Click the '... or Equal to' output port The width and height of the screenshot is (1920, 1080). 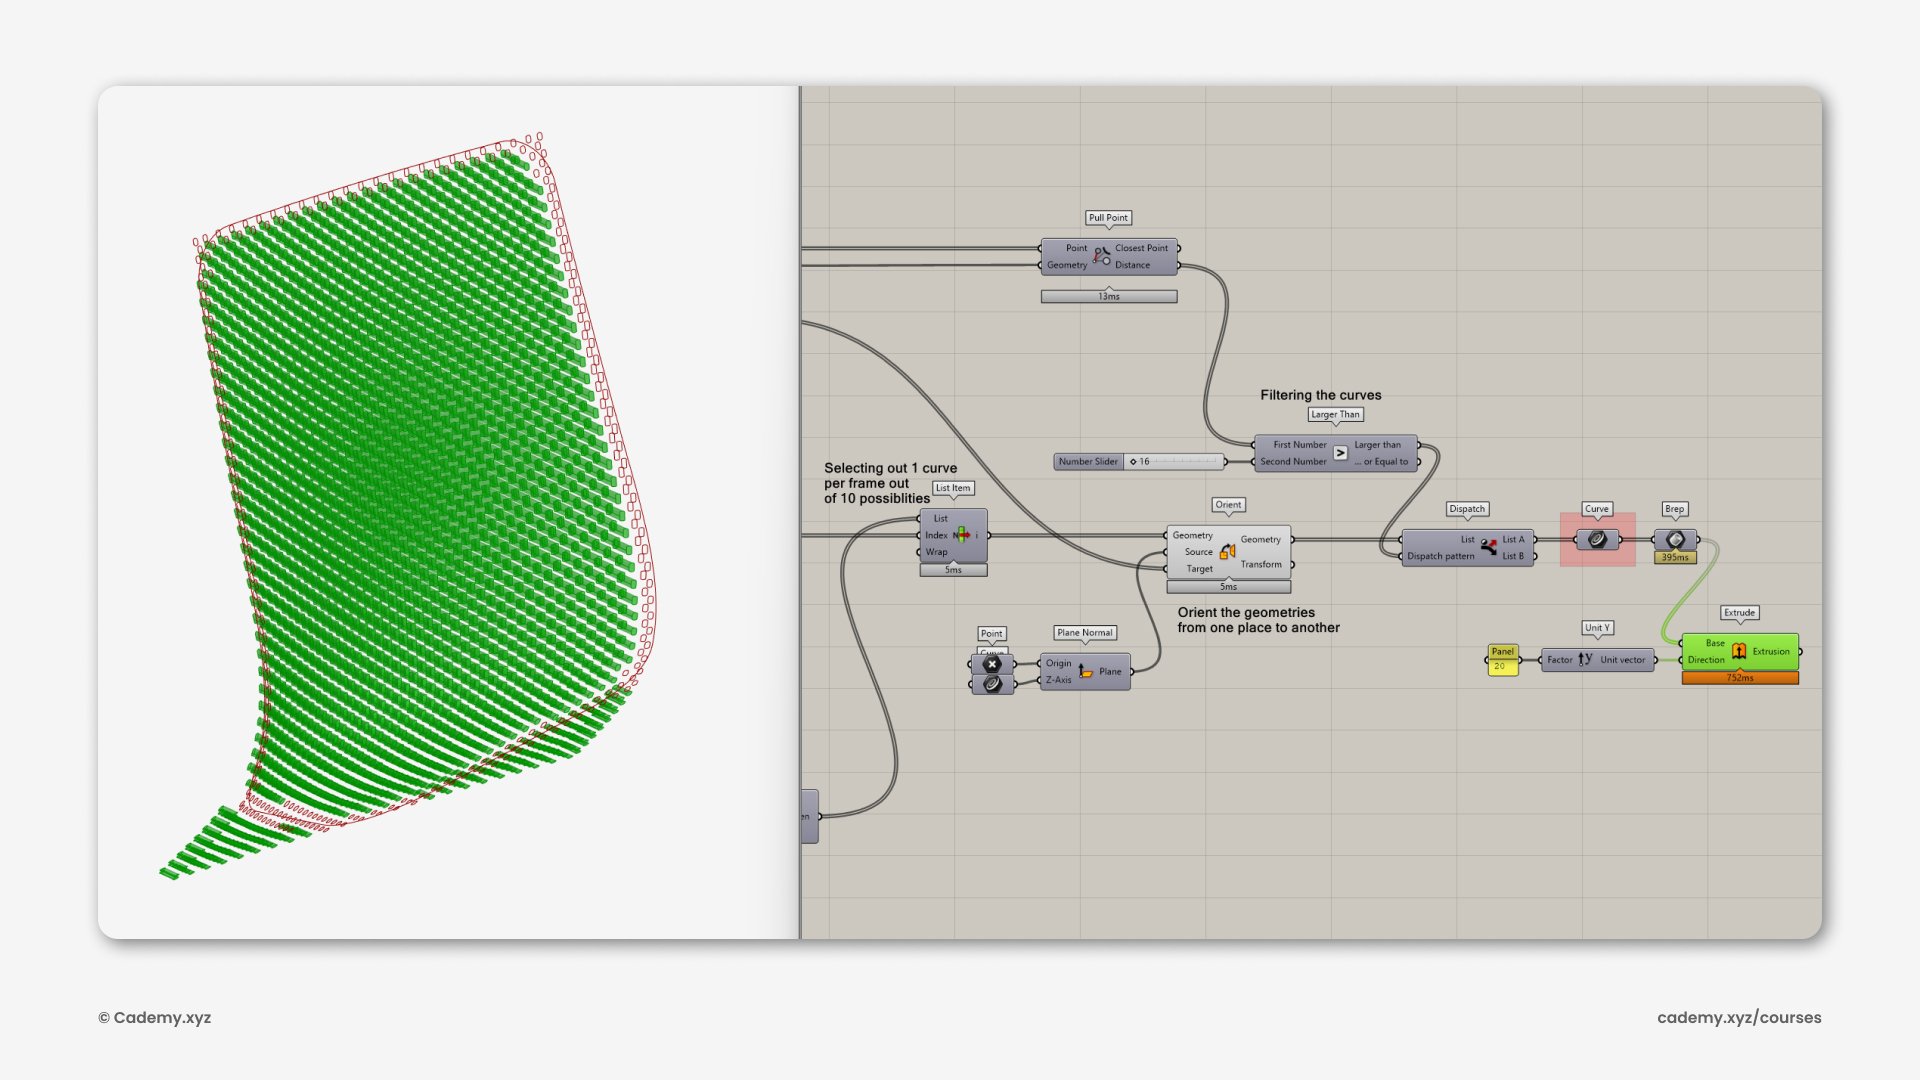[x=1381, y=462]
